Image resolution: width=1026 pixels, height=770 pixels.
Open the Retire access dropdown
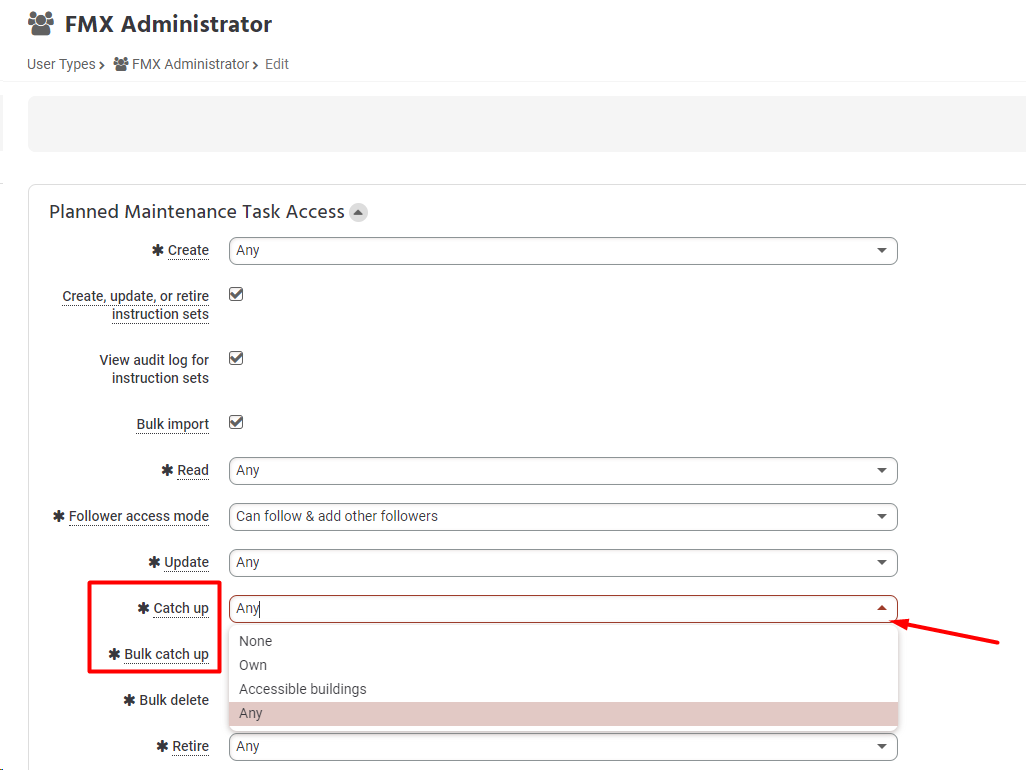562,746
